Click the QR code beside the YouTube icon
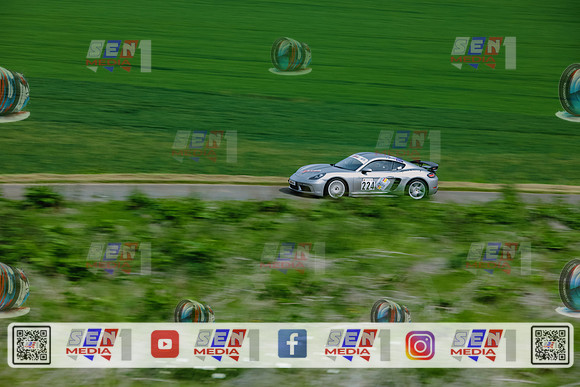Image resolution: width=580 pixels, height=387 pixels. pos(32,345)
